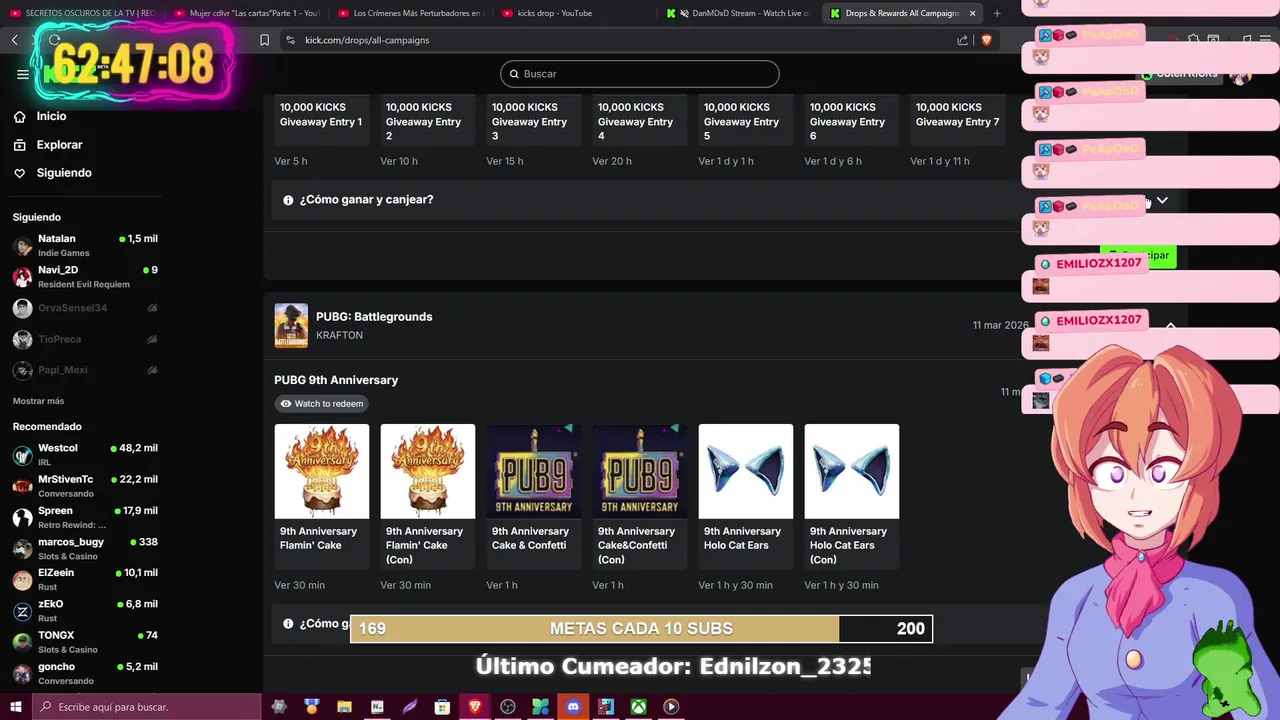Image resolution: width=1280 pixels, height=720 pixels.
Task: Select 9th Anniversary Holo Cat Ears reward
Action: pos(746,497)
